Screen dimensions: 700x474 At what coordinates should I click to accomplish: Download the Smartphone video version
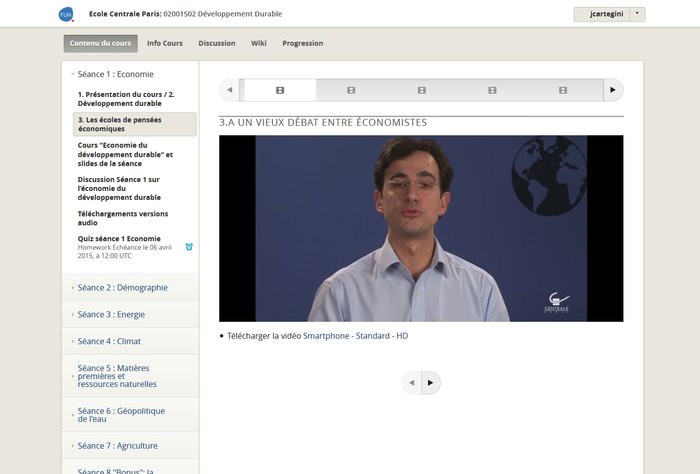tap(326, 336)
